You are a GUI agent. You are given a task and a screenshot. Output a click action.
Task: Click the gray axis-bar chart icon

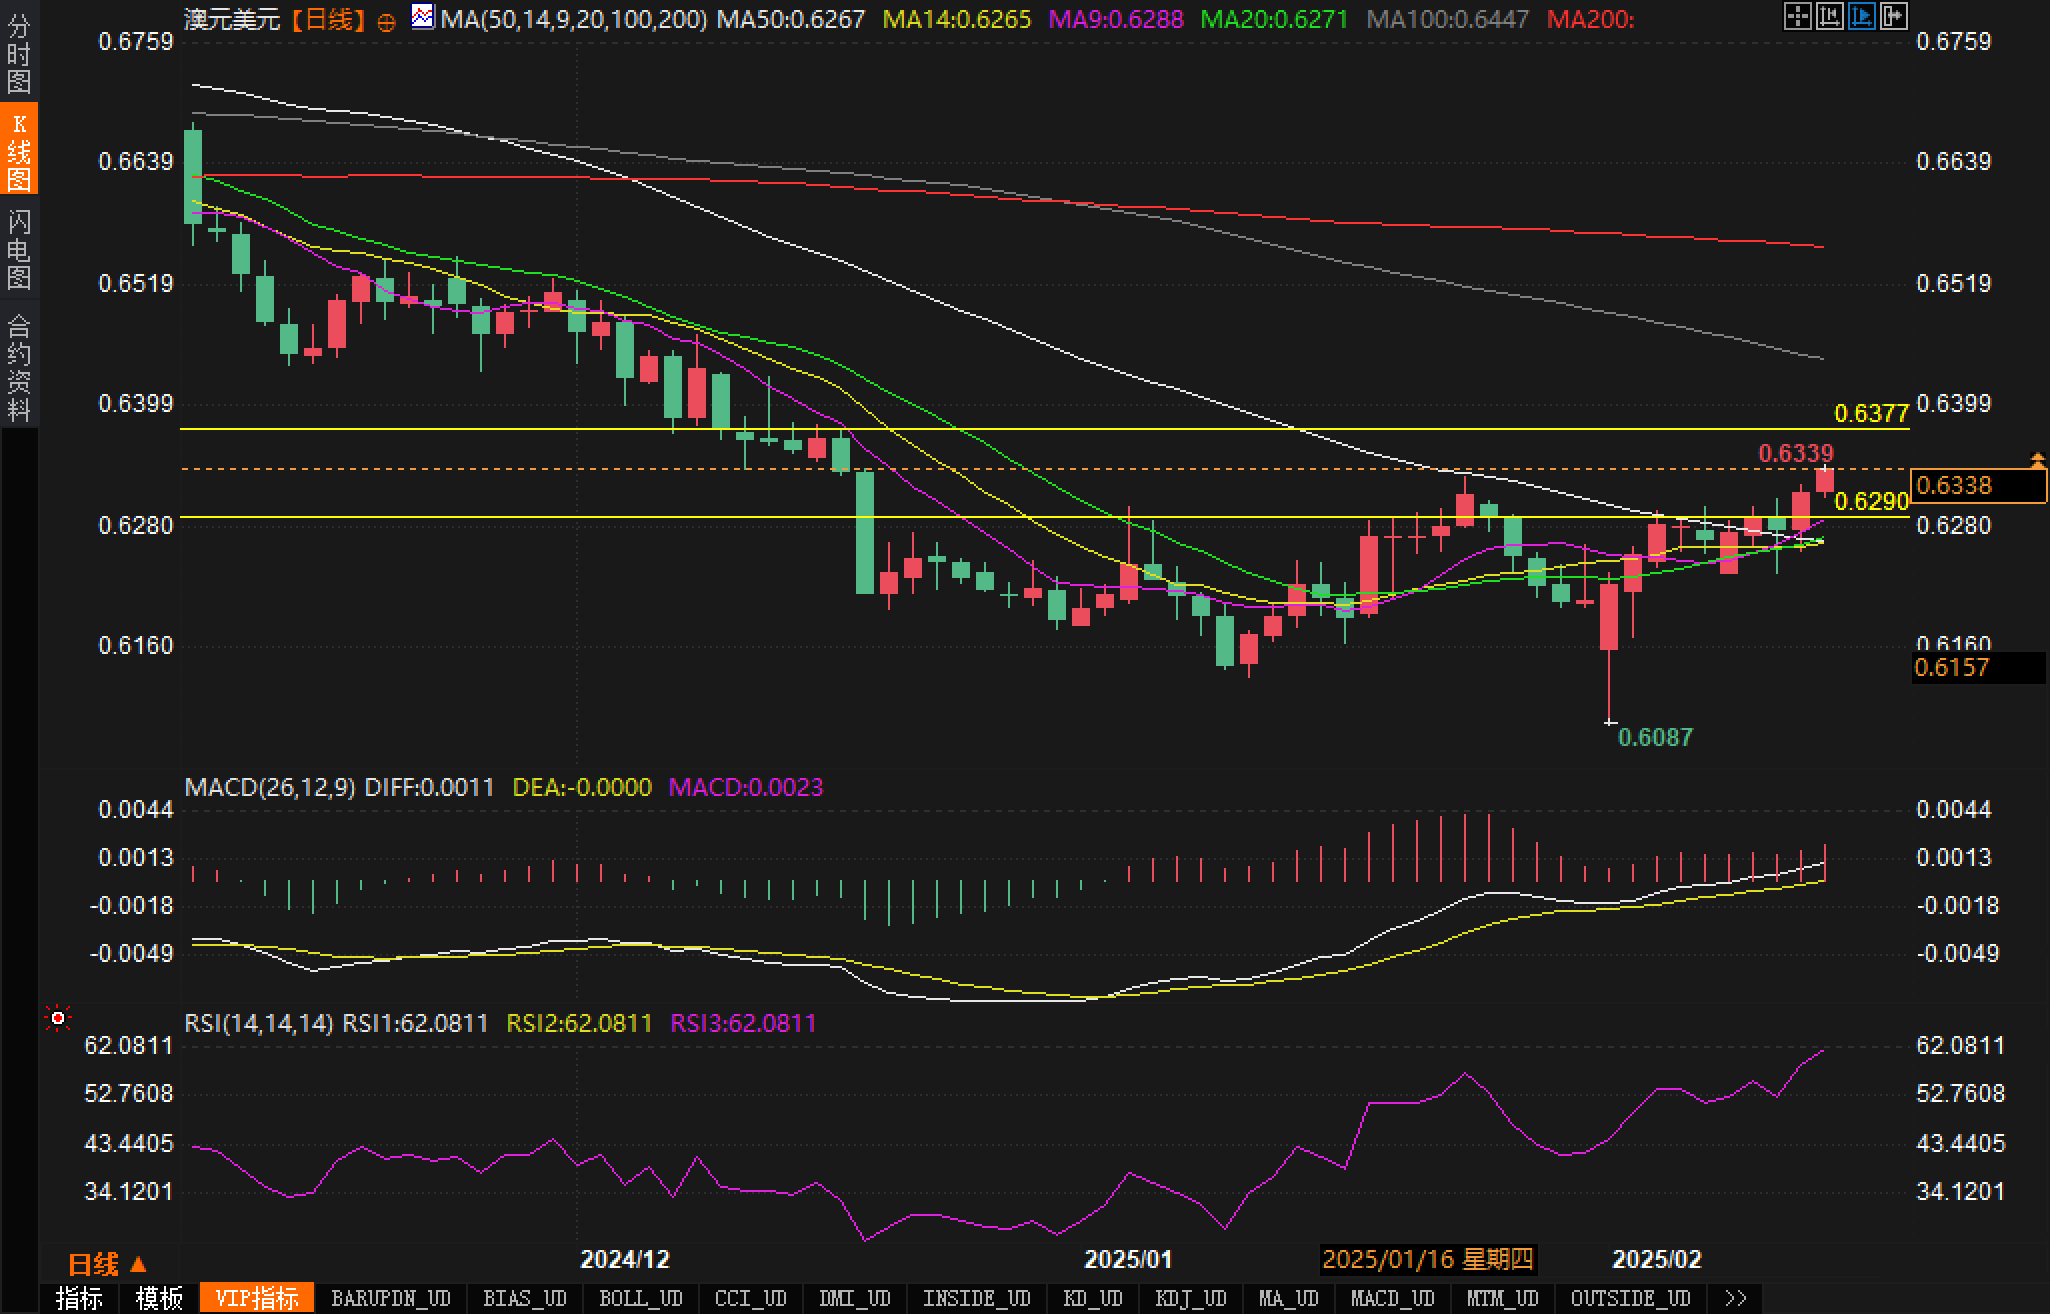[1829, 16]
